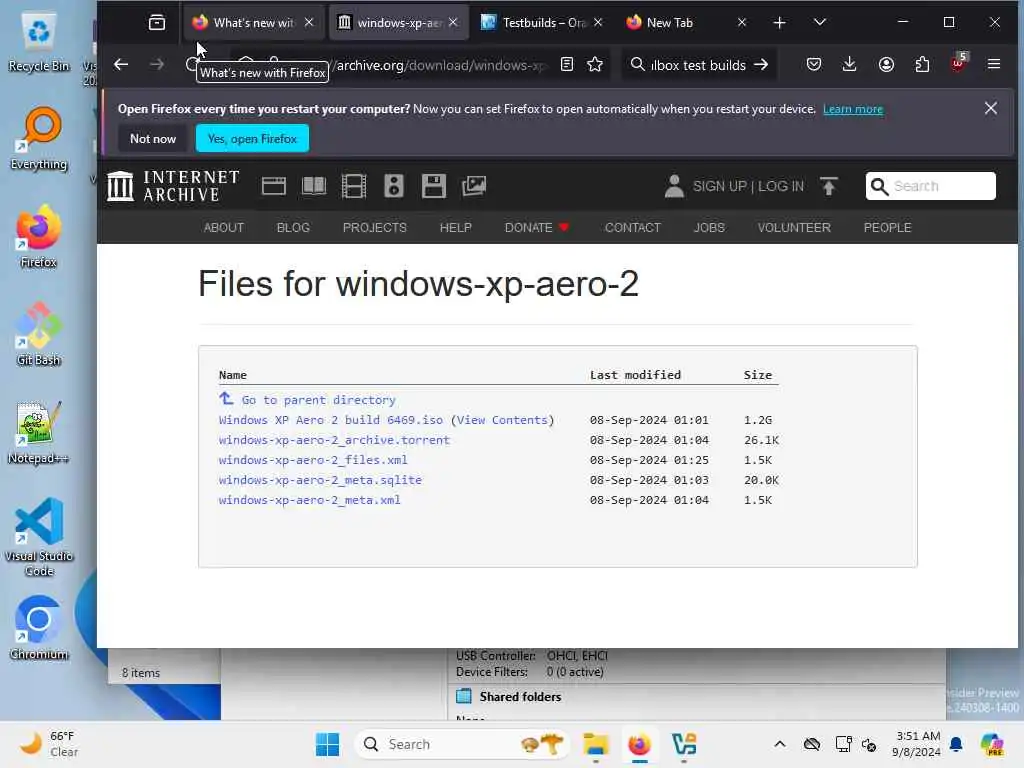1024x768 pixels.
Task: Click the SIGN UP link
Action: click(x=720, y=186)
